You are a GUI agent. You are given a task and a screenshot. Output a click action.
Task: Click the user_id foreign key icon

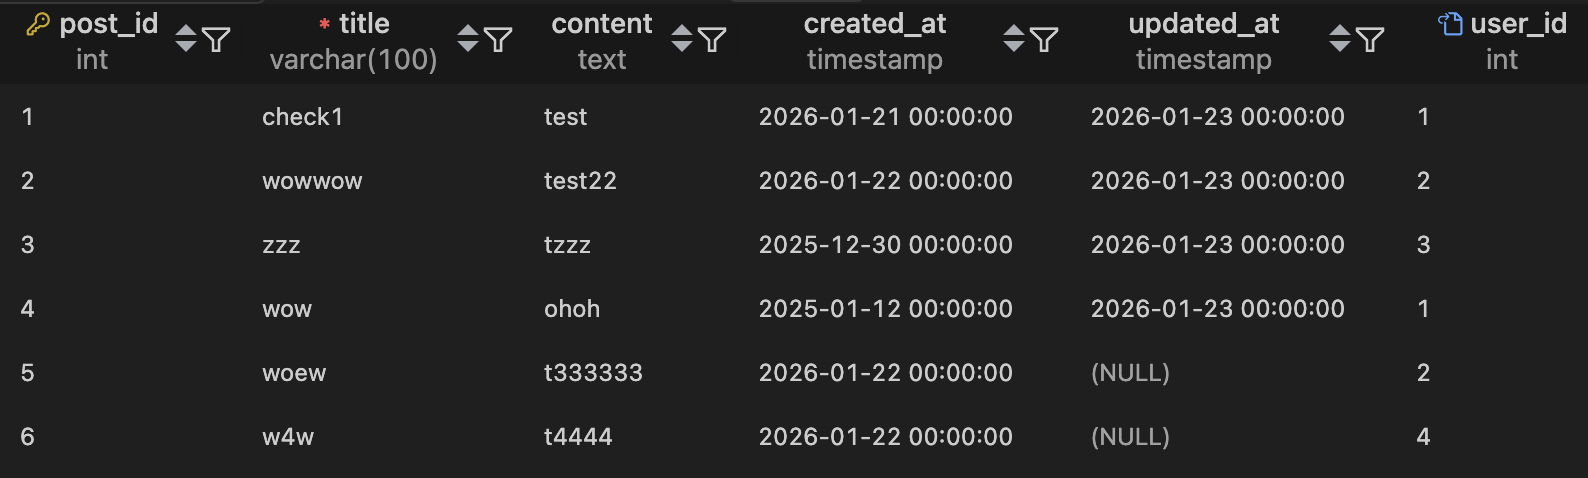(x=1450, y=24)
